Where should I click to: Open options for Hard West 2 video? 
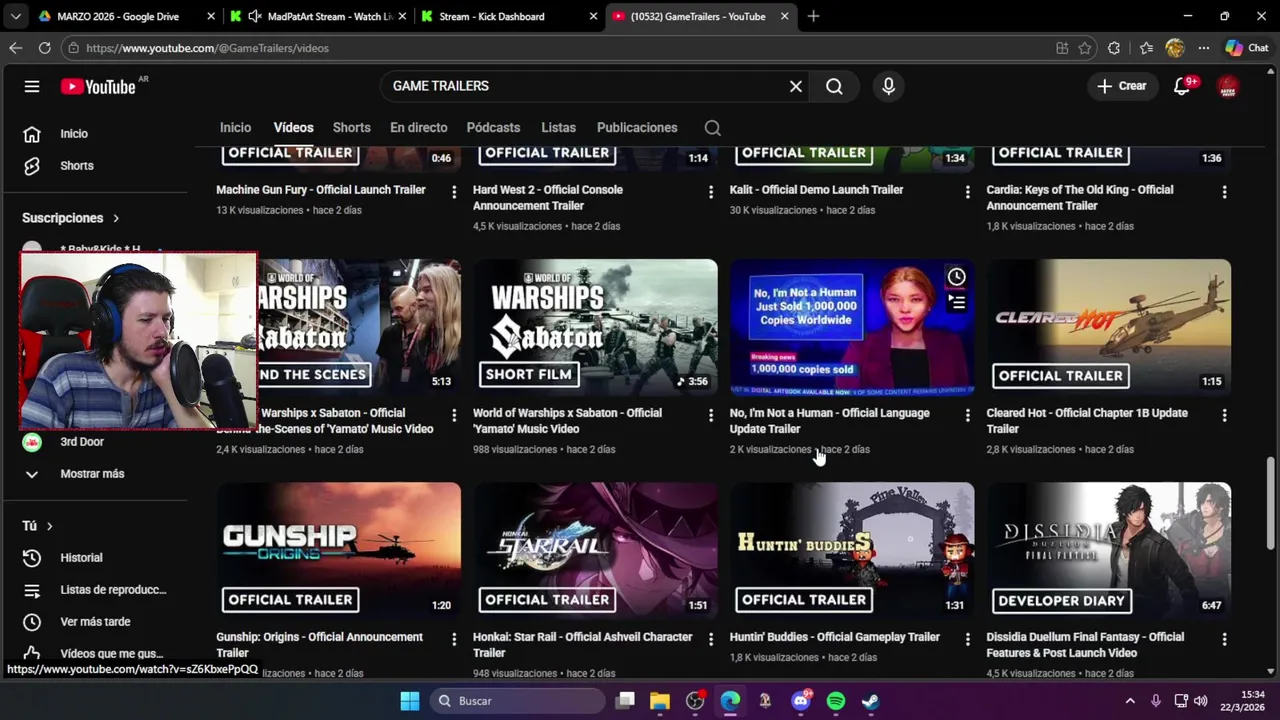coord(711,191)
